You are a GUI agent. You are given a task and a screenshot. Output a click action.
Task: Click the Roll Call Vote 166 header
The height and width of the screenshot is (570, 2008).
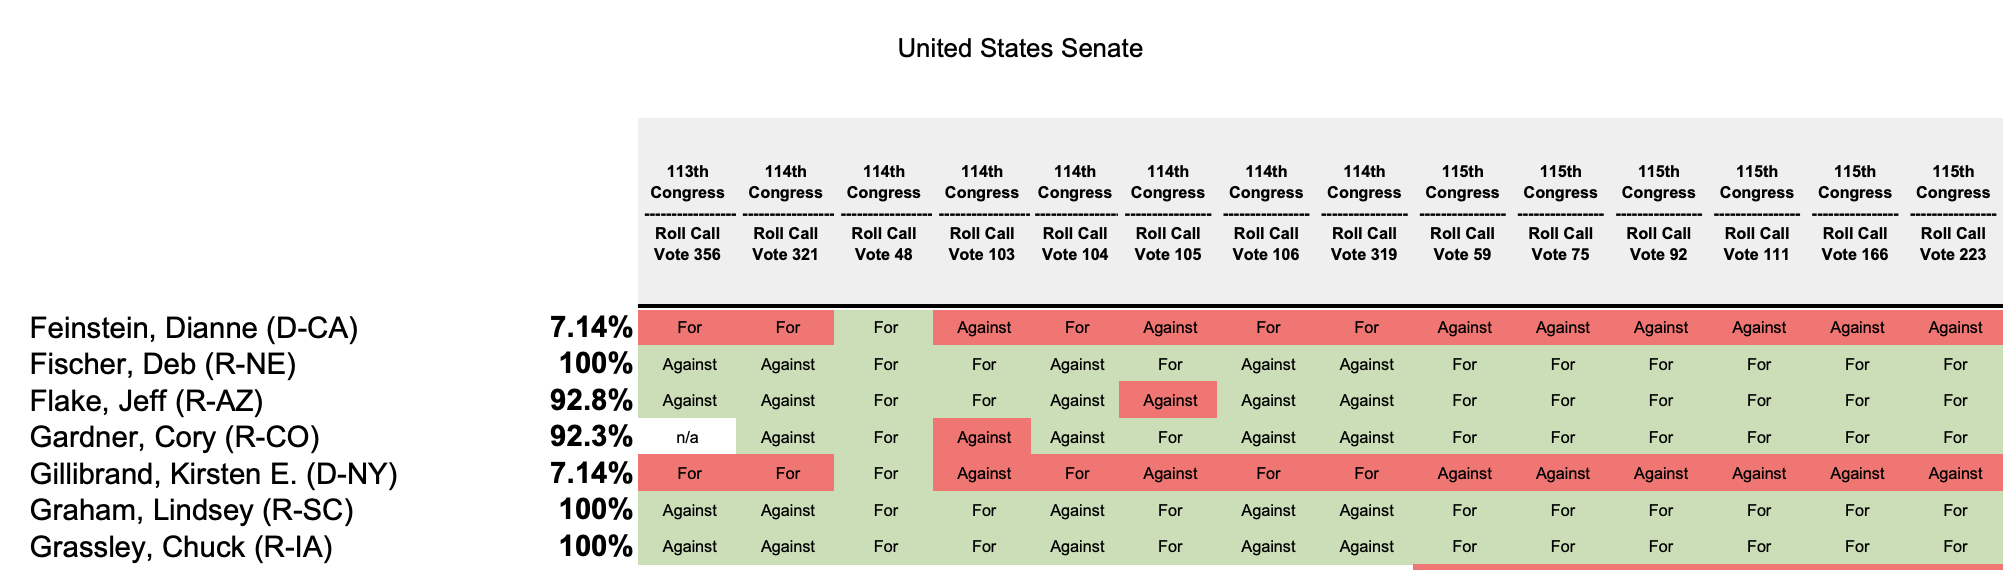click(x=1855, y=213)
